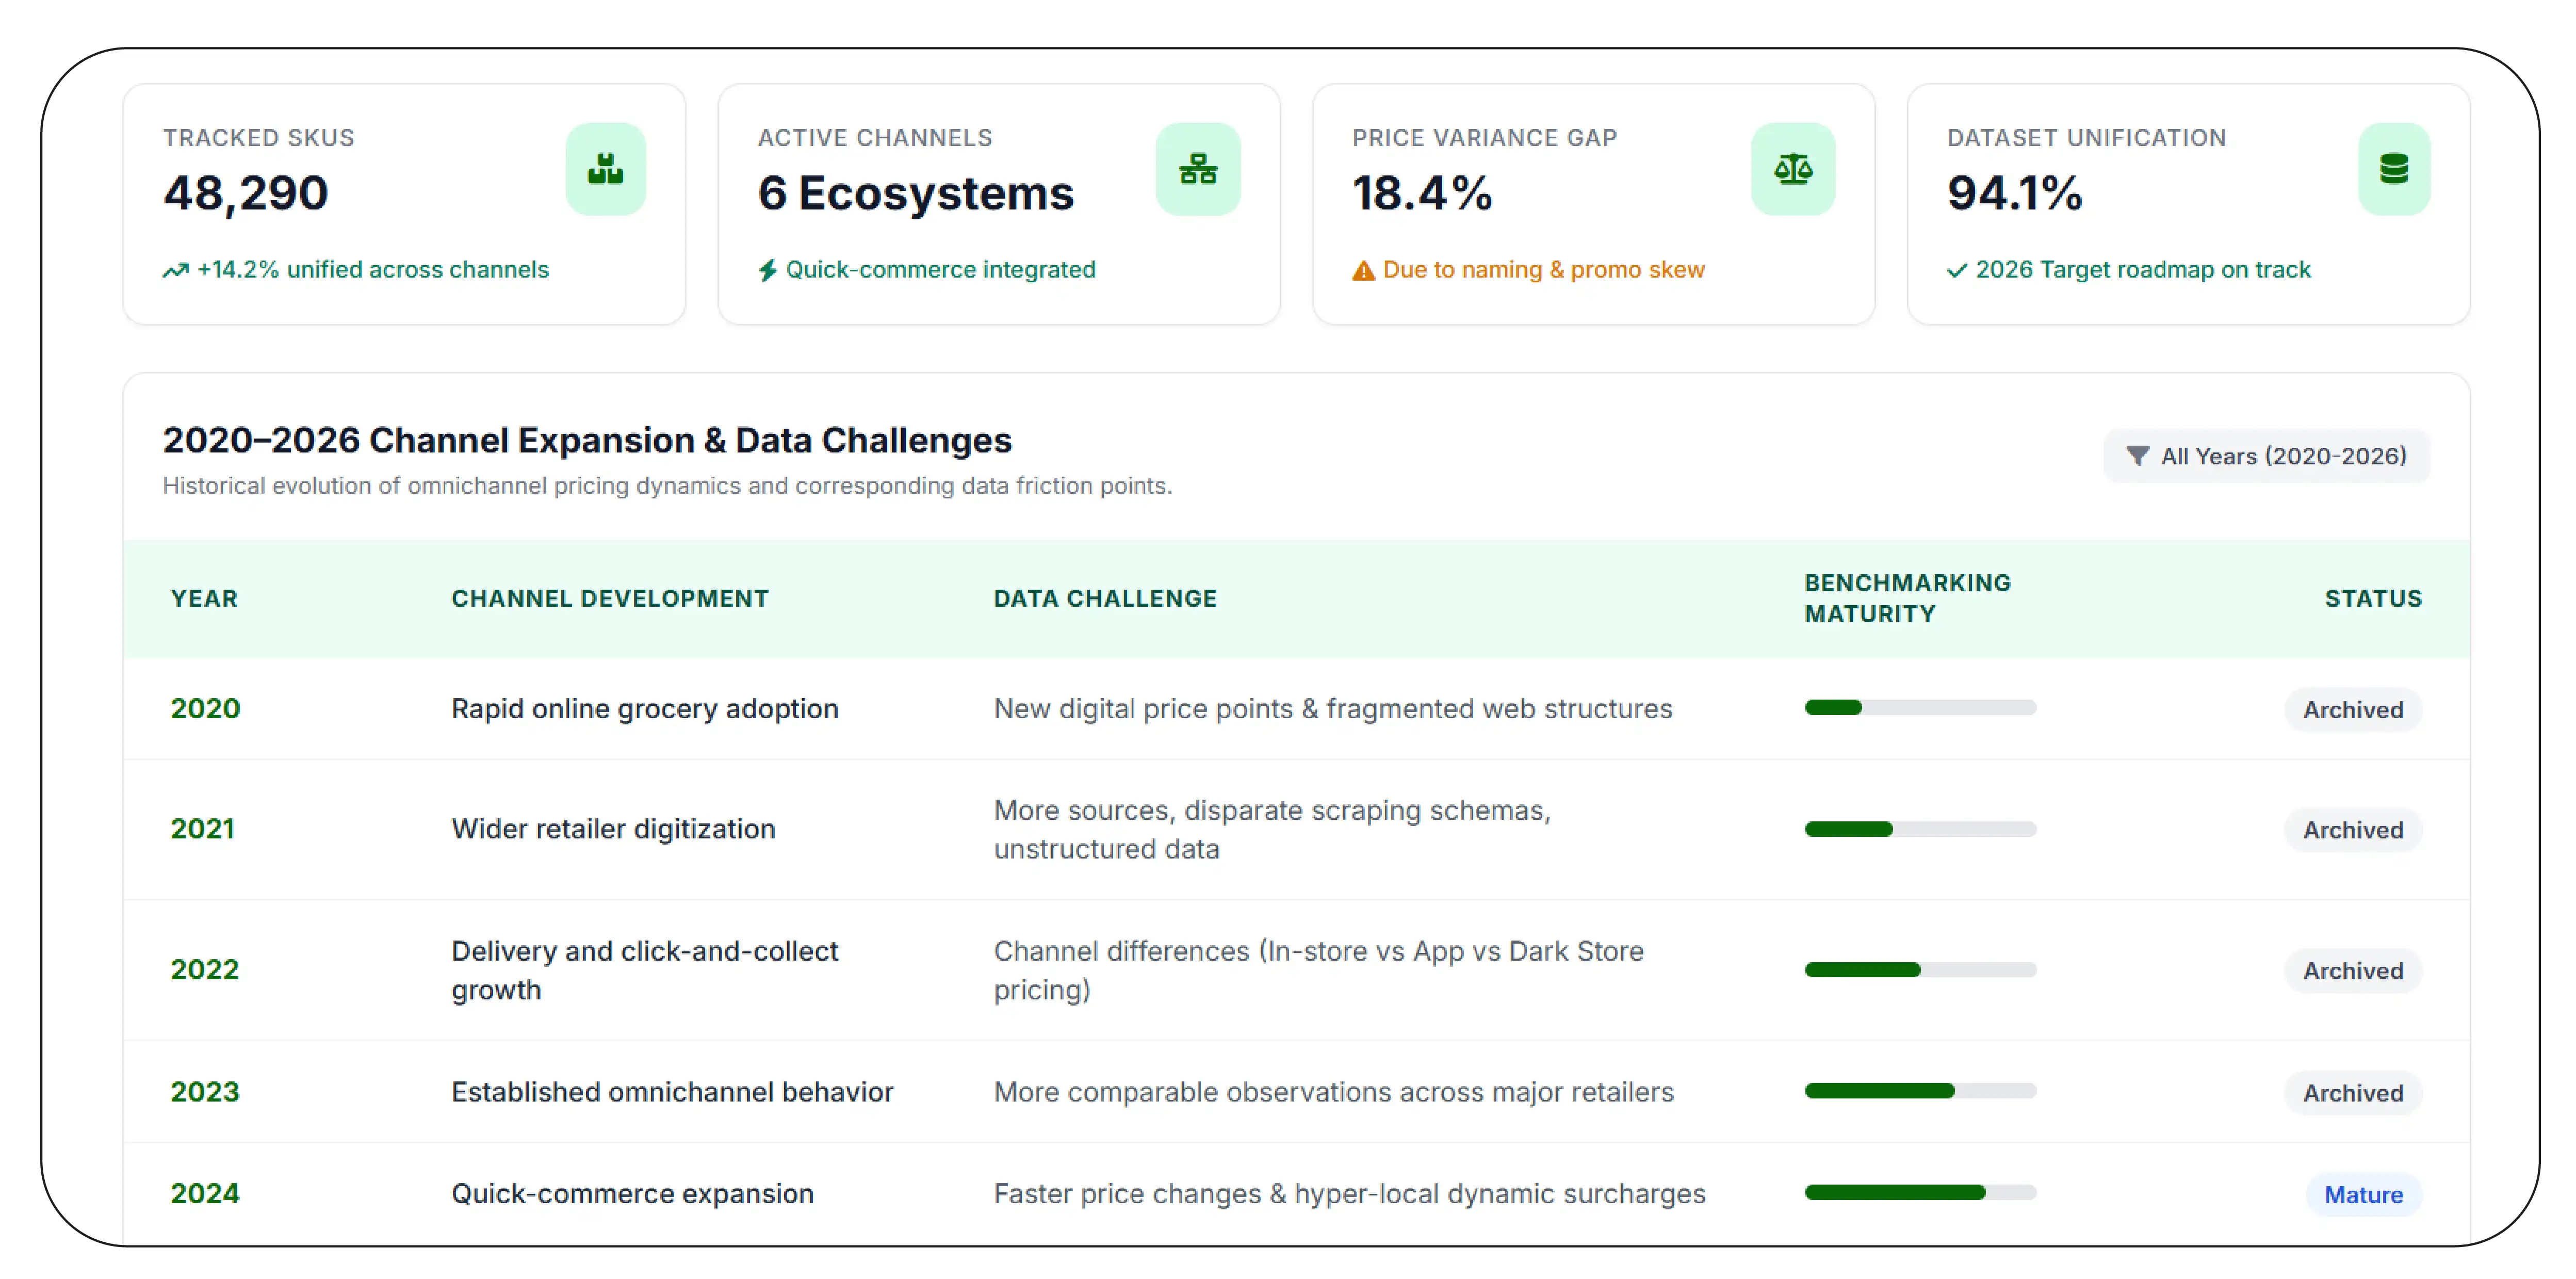Click the 2020 benchmarking maturity bar

pyautogui.click(x=1920, y=708)
